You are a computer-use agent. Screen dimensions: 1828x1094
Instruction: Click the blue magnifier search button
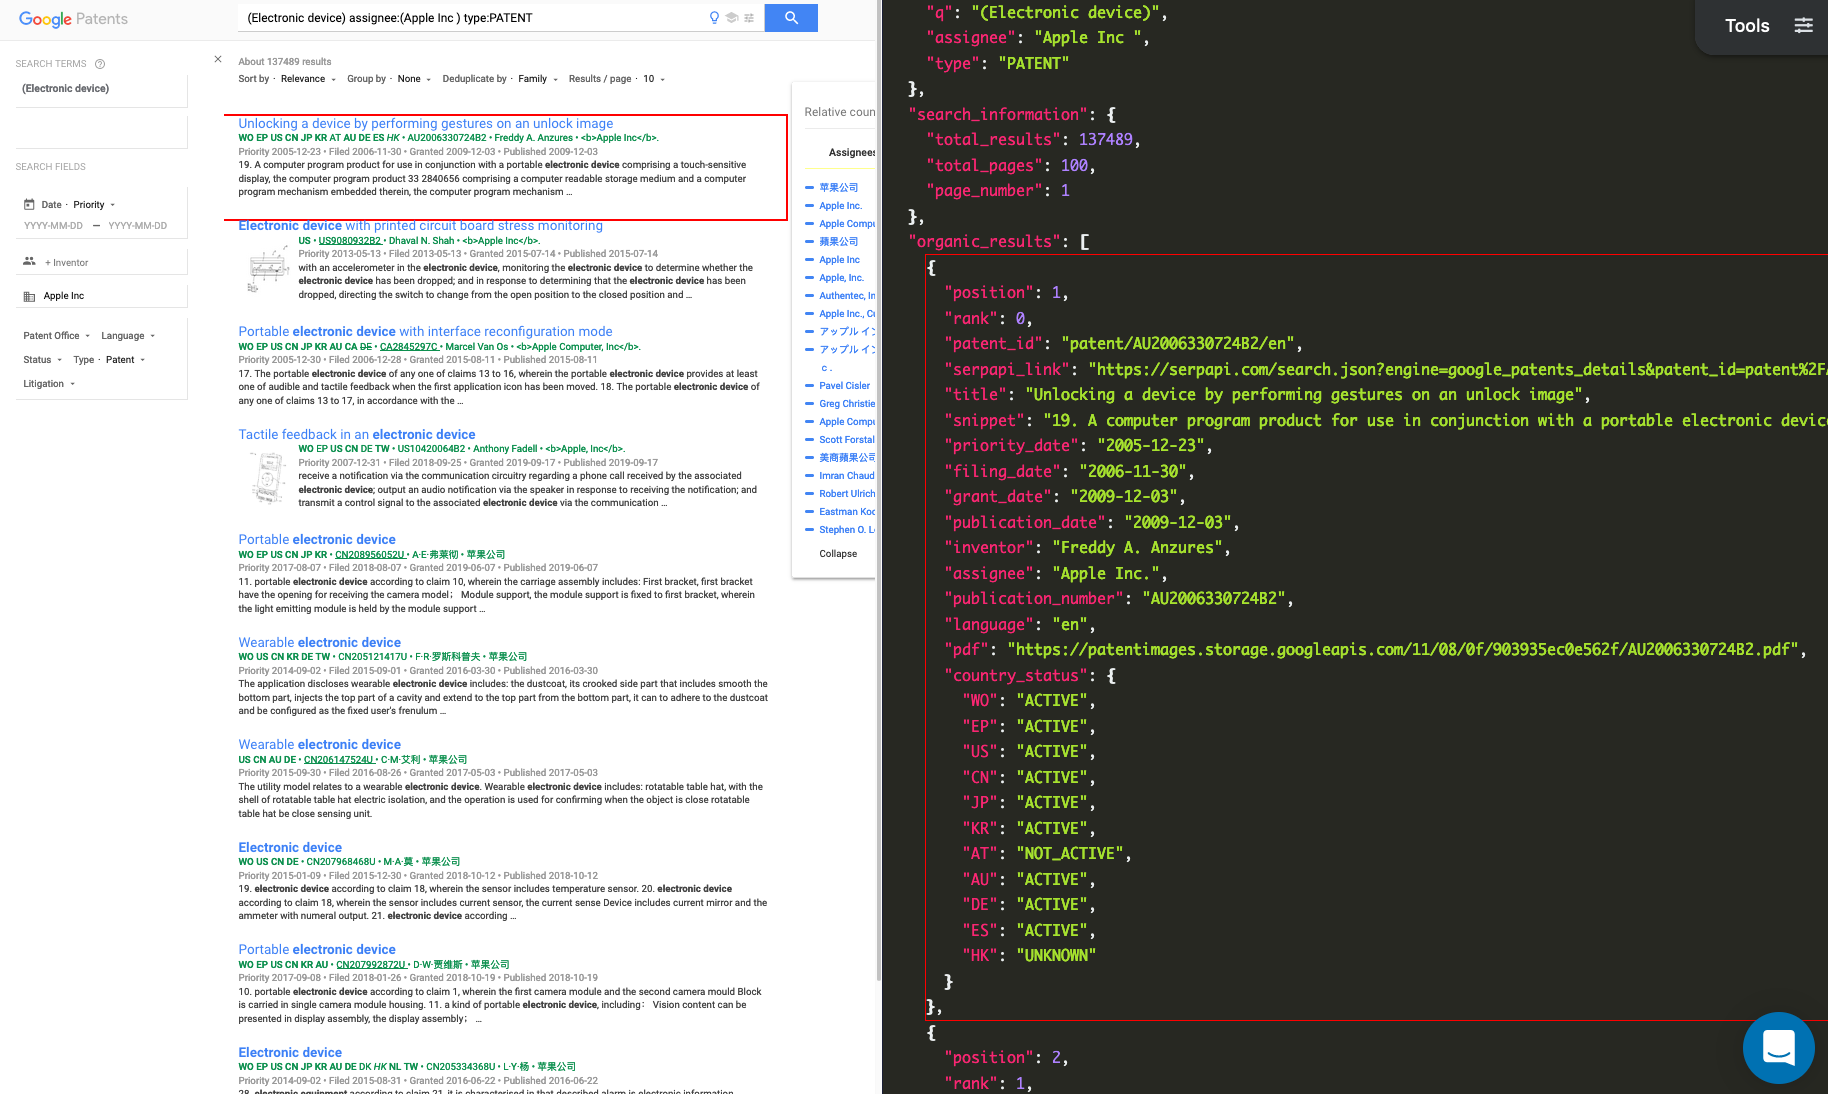[x=791, y=18]
